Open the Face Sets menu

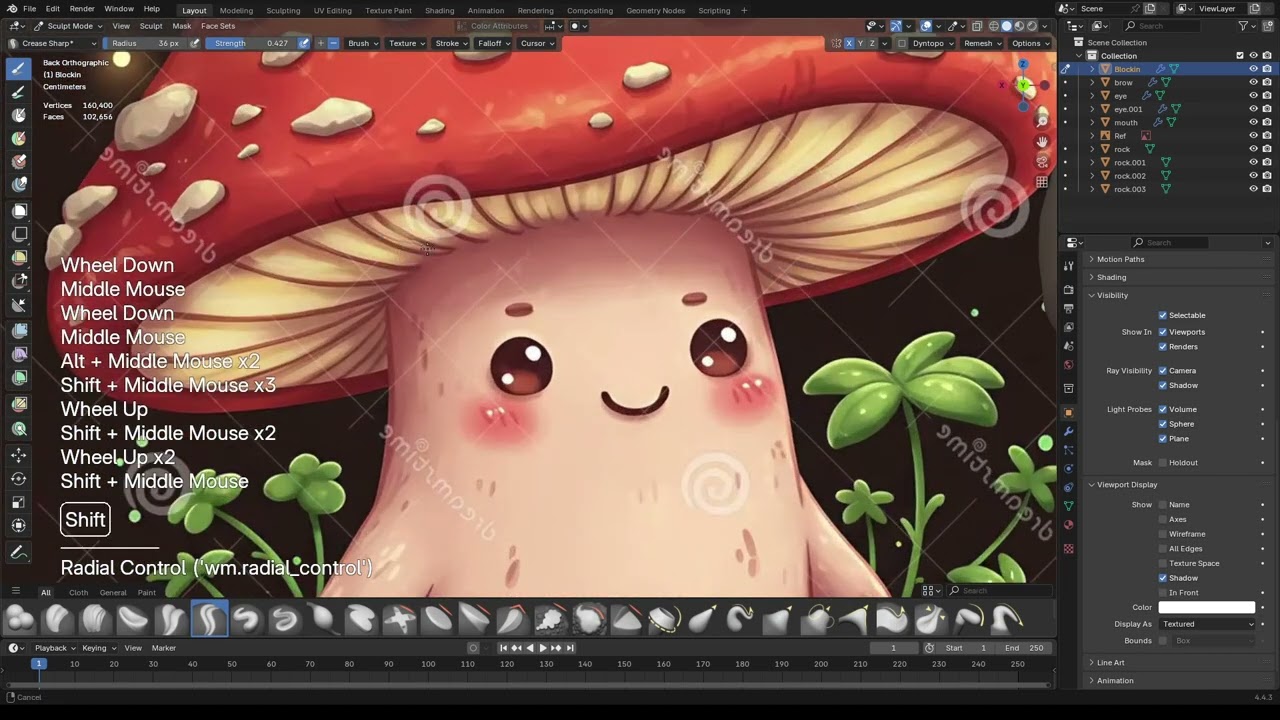218,26
